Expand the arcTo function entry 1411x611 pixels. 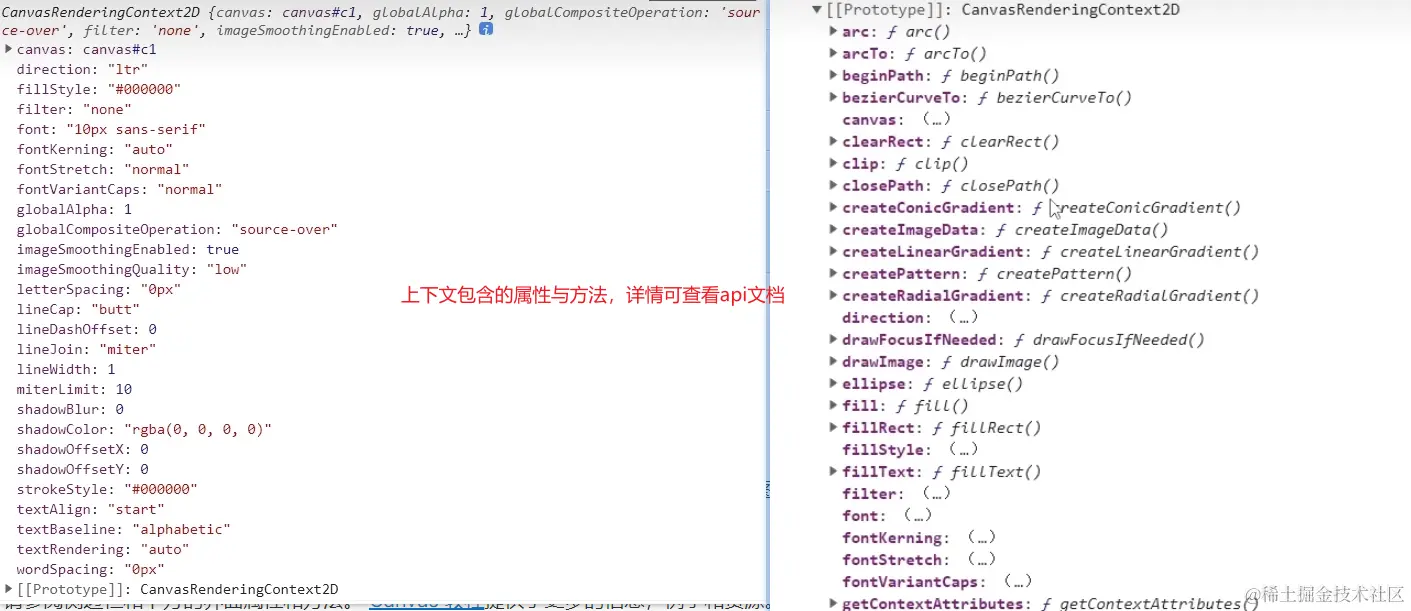pyautogui.click(x=833, y=54)
